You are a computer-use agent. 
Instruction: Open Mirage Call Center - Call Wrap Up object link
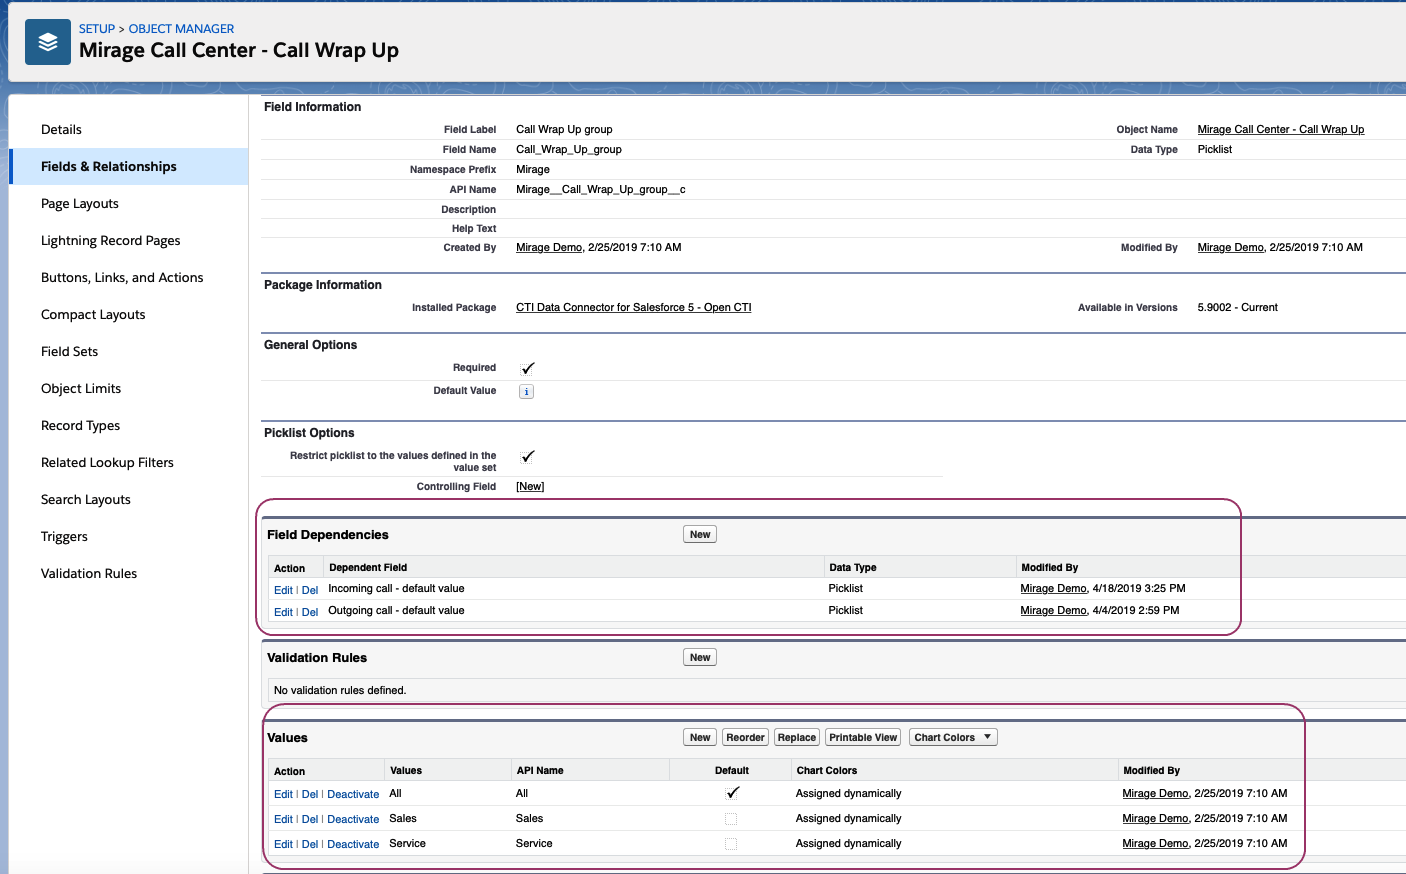(1281, 130)
